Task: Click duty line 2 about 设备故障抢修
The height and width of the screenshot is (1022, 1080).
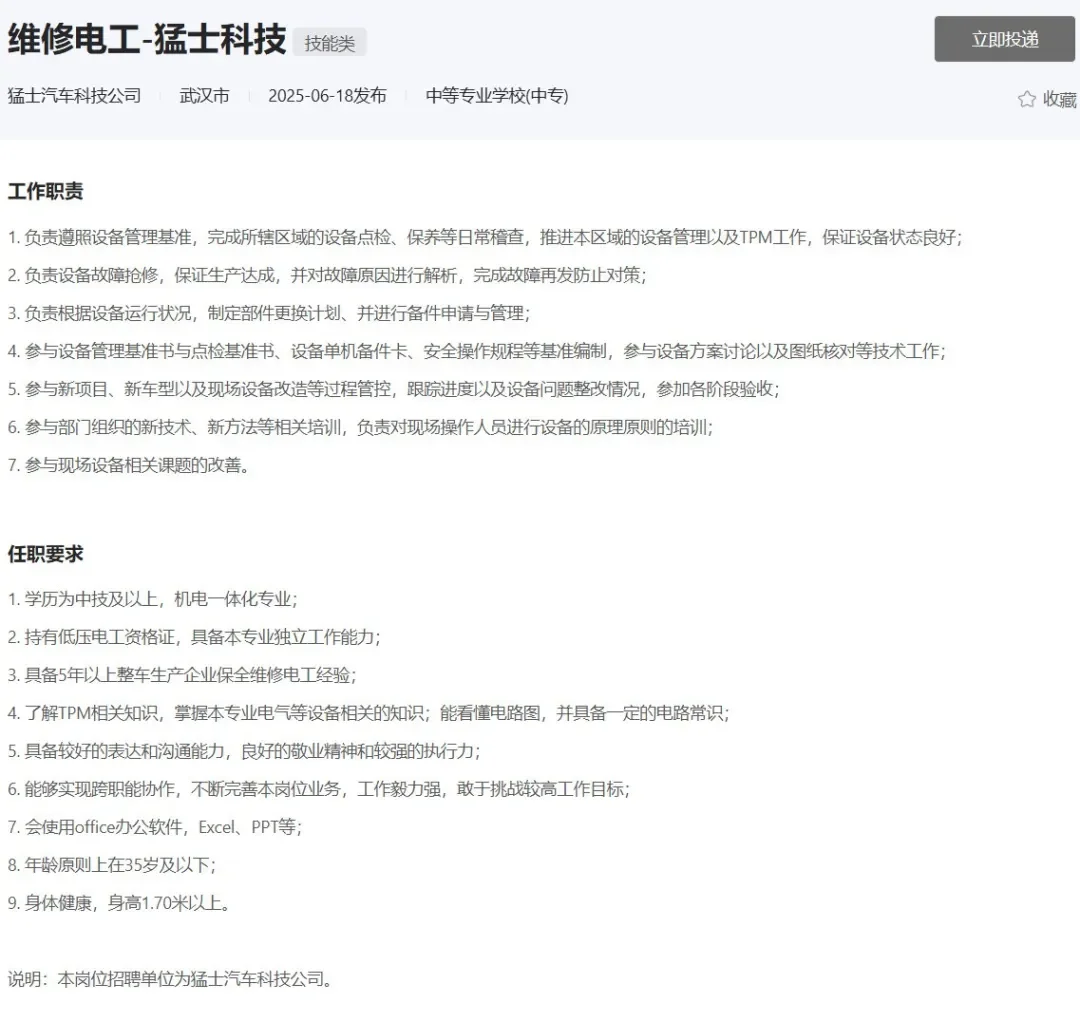Action: pyautogui.click(x=327, y=275)
